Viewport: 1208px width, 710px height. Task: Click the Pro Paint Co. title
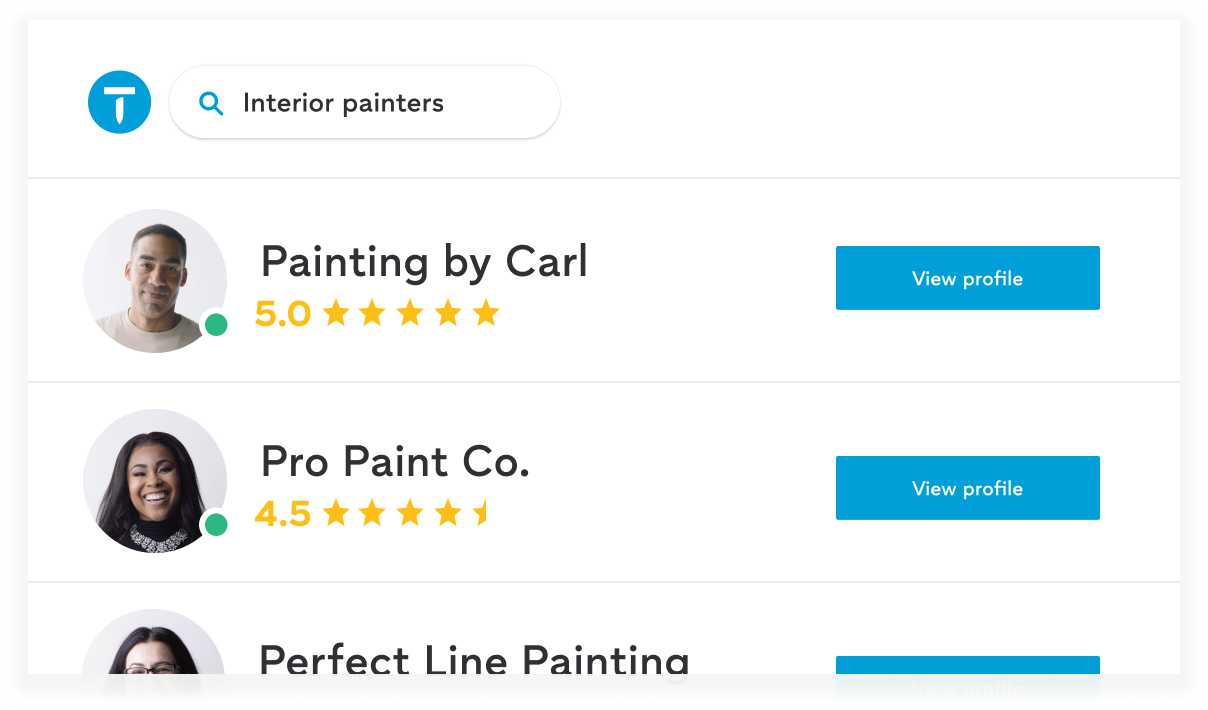pyautogui.click(x=395, y=462)
